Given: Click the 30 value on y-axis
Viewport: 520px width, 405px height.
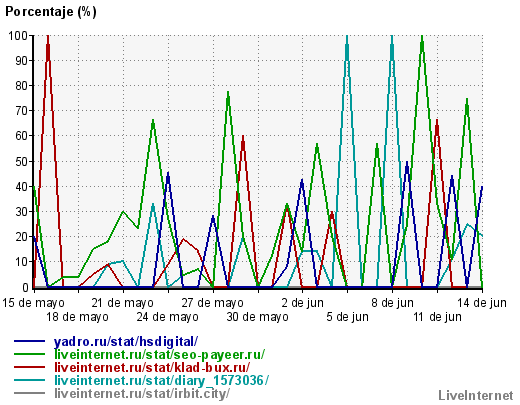Looking at the screenshot, I should pos(22,212).
